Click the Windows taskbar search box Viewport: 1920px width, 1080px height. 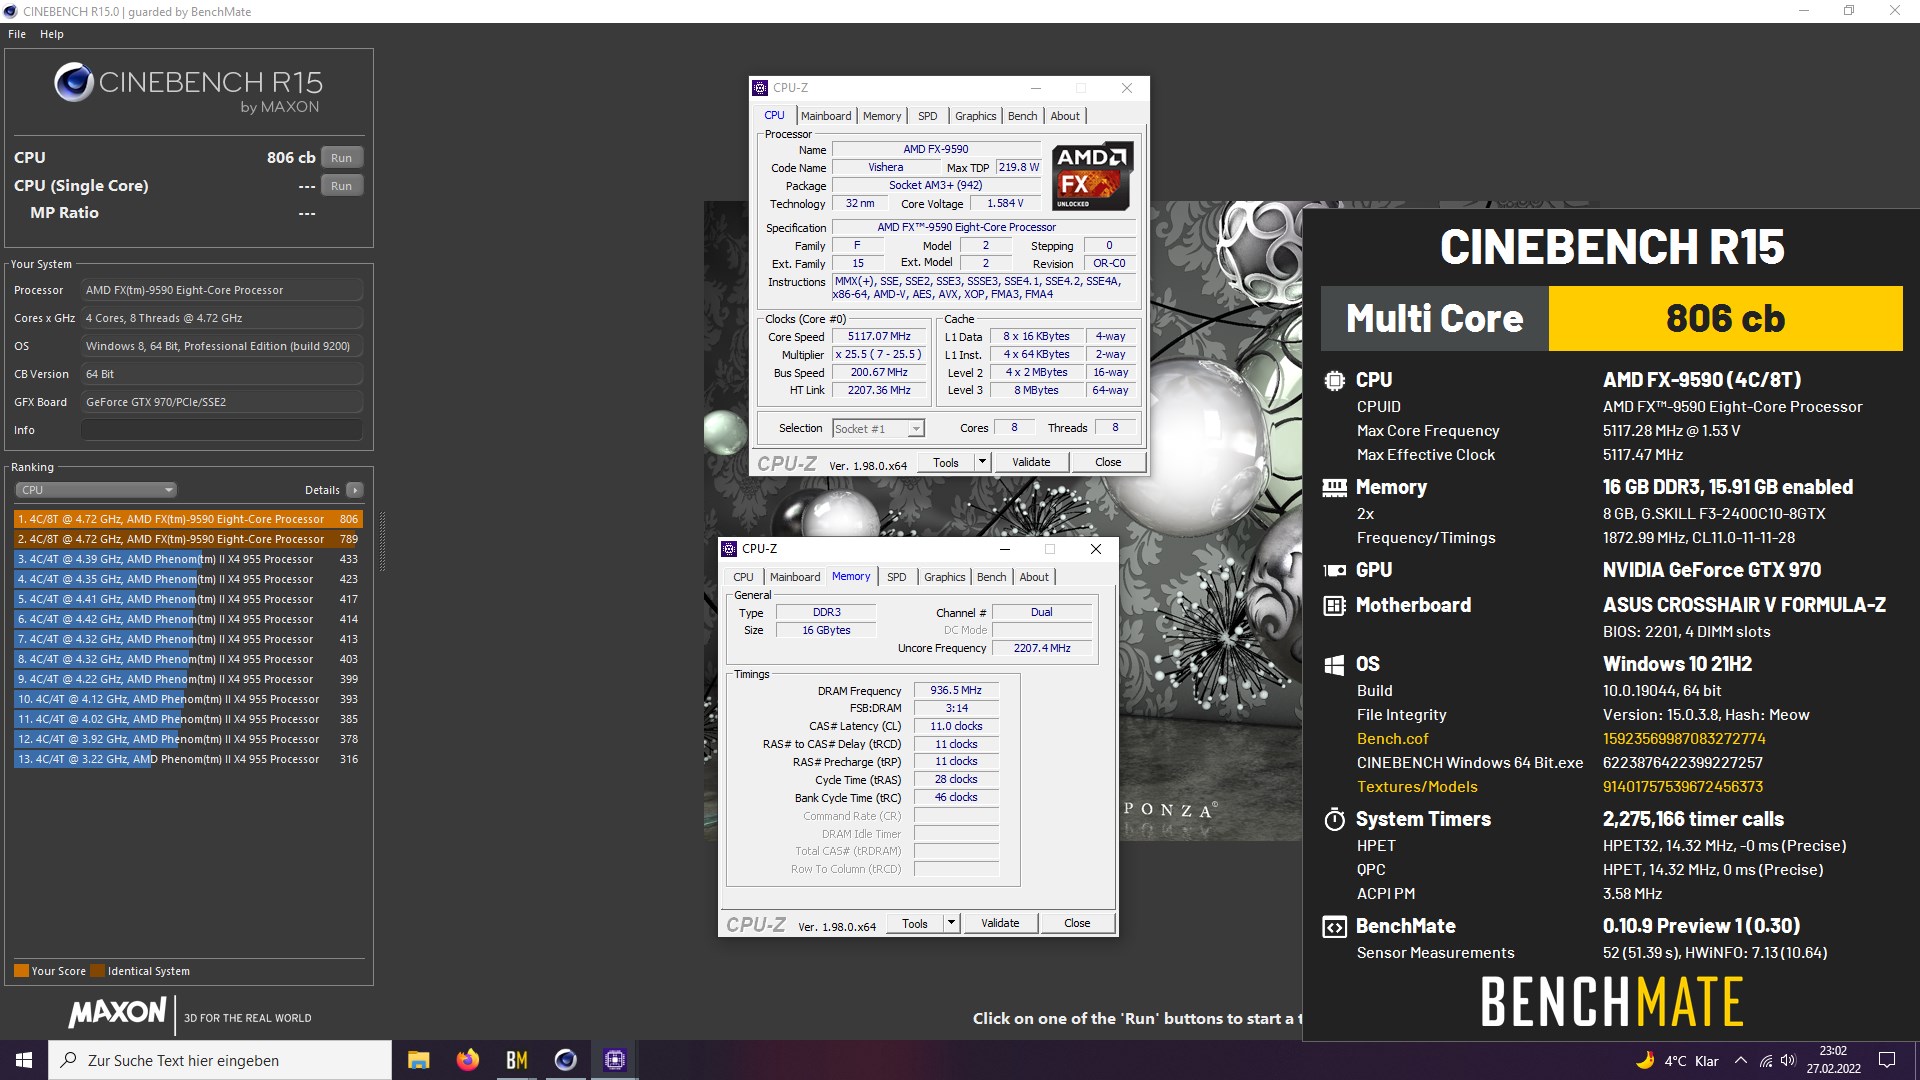pyautogui.click(x=220, y=1060)
